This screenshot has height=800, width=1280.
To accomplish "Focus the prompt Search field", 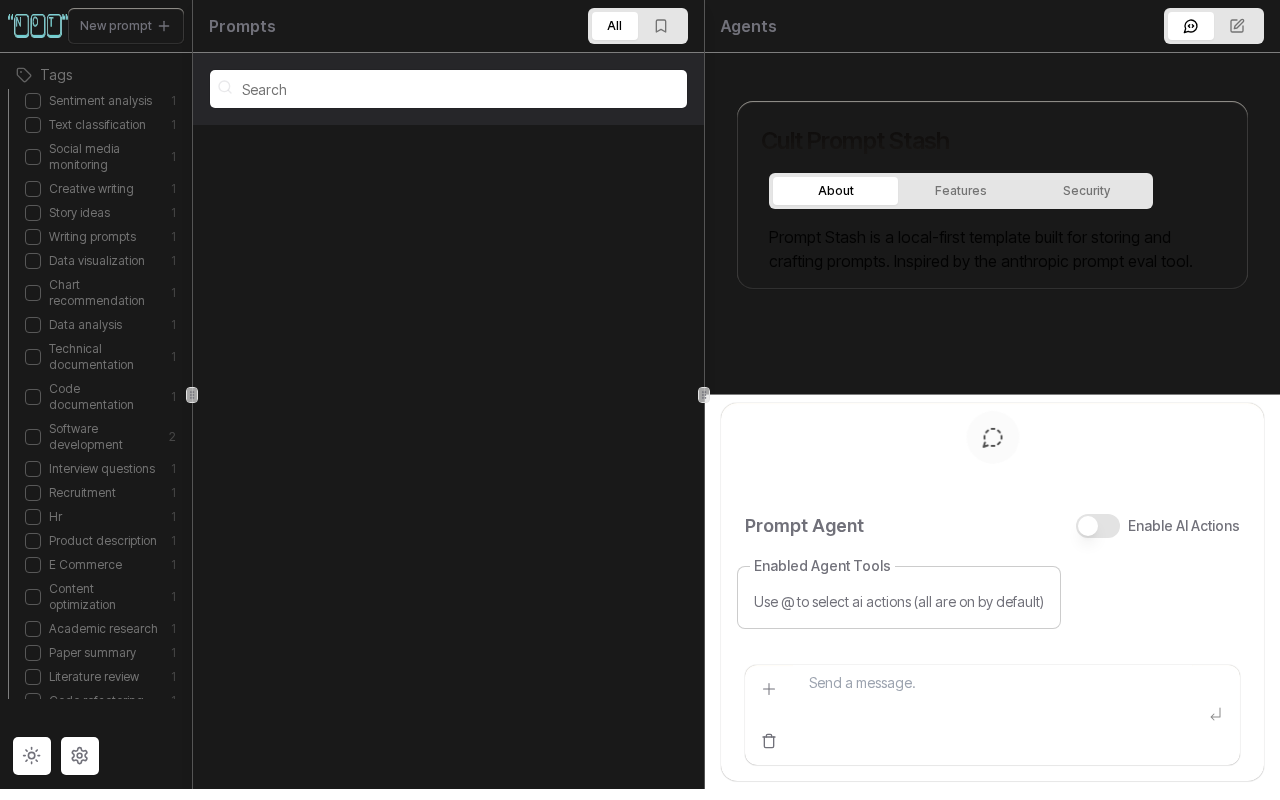I will (x=448, y=89).
